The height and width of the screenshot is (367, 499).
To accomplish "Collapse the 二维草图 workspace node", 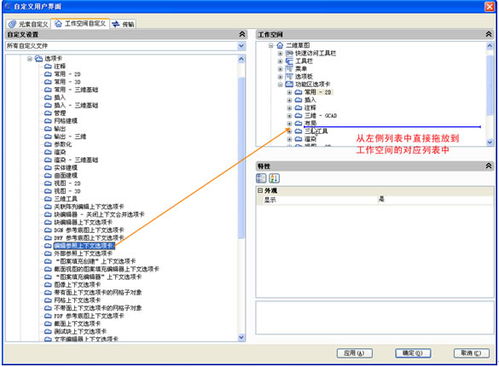I will click(x=271, y=45).
